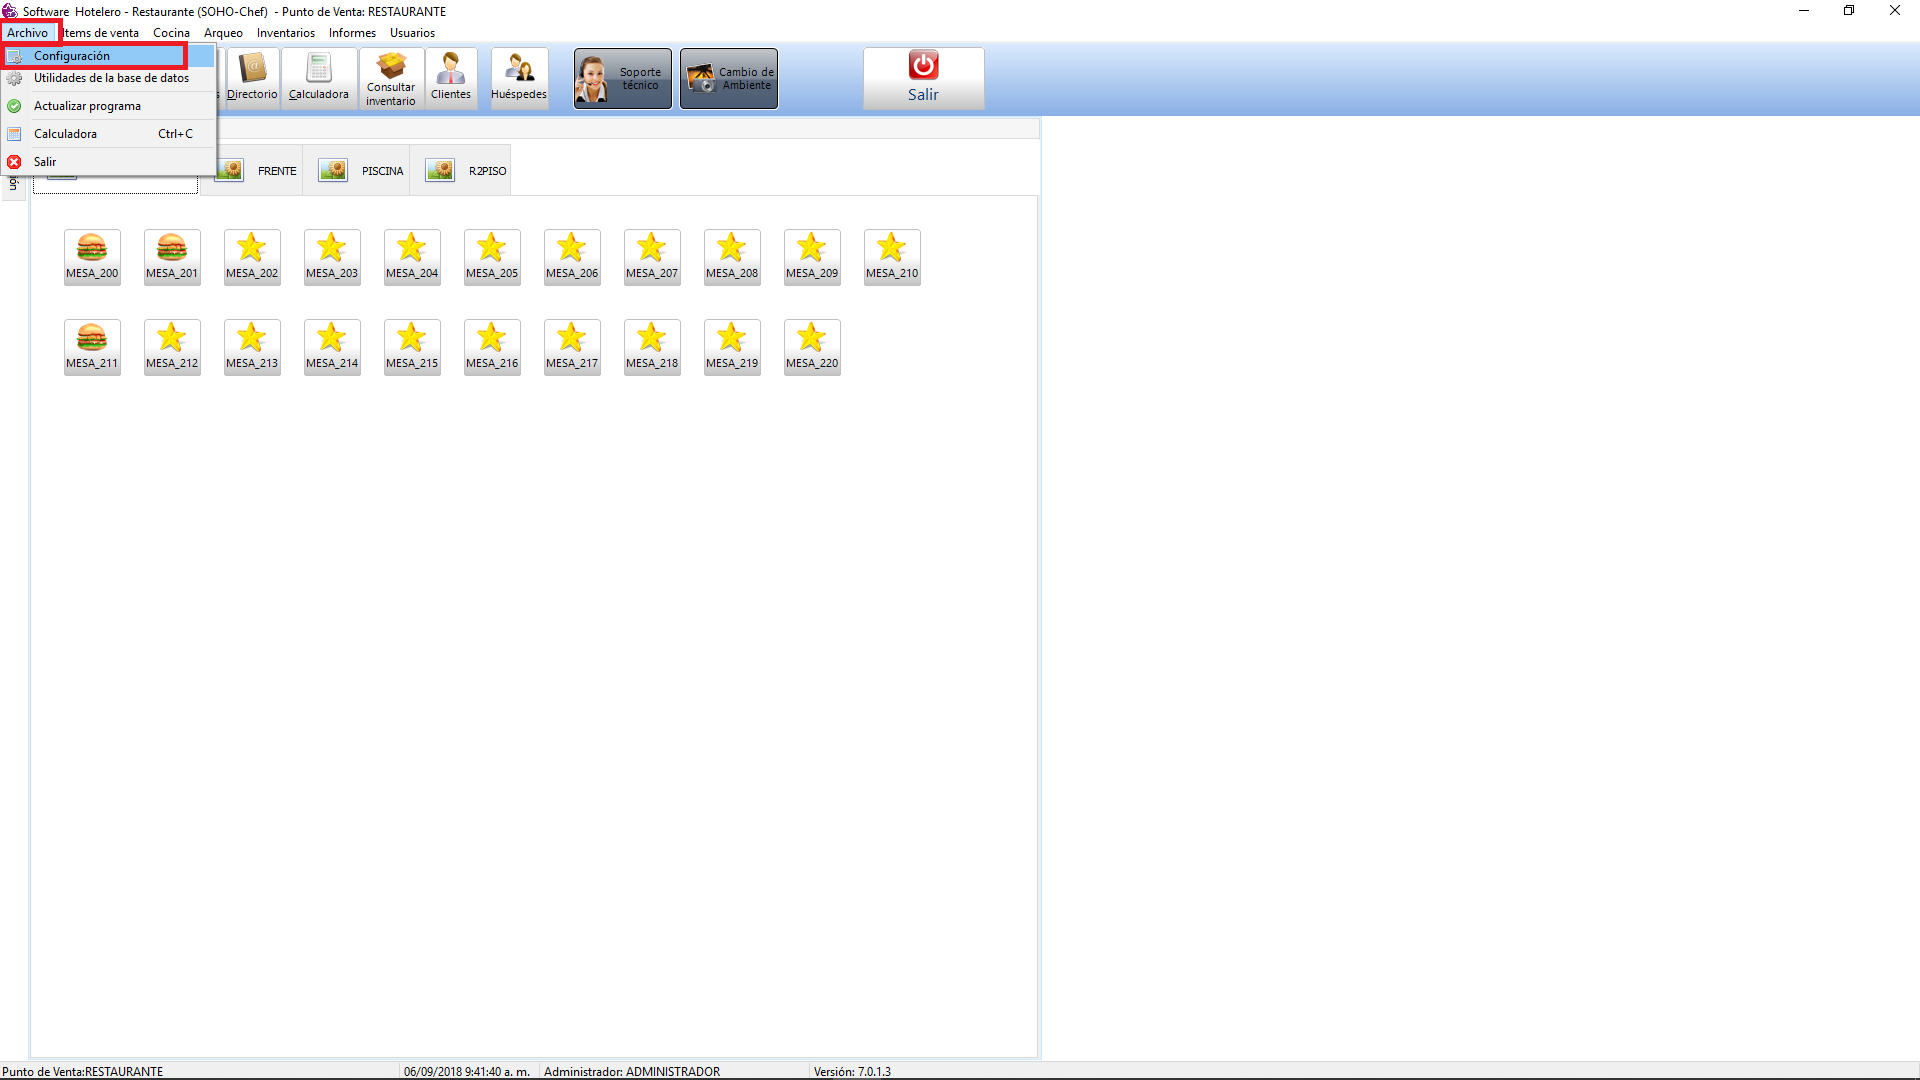Open the Inventarios menu
Viewport: 1920px width, 1080px height.
point(285,33)
